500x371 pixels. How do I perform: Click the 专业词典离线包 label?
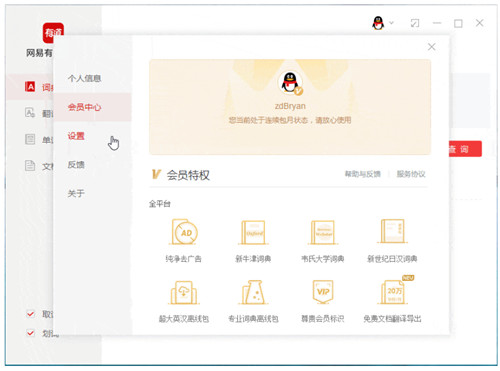point(253,319)
